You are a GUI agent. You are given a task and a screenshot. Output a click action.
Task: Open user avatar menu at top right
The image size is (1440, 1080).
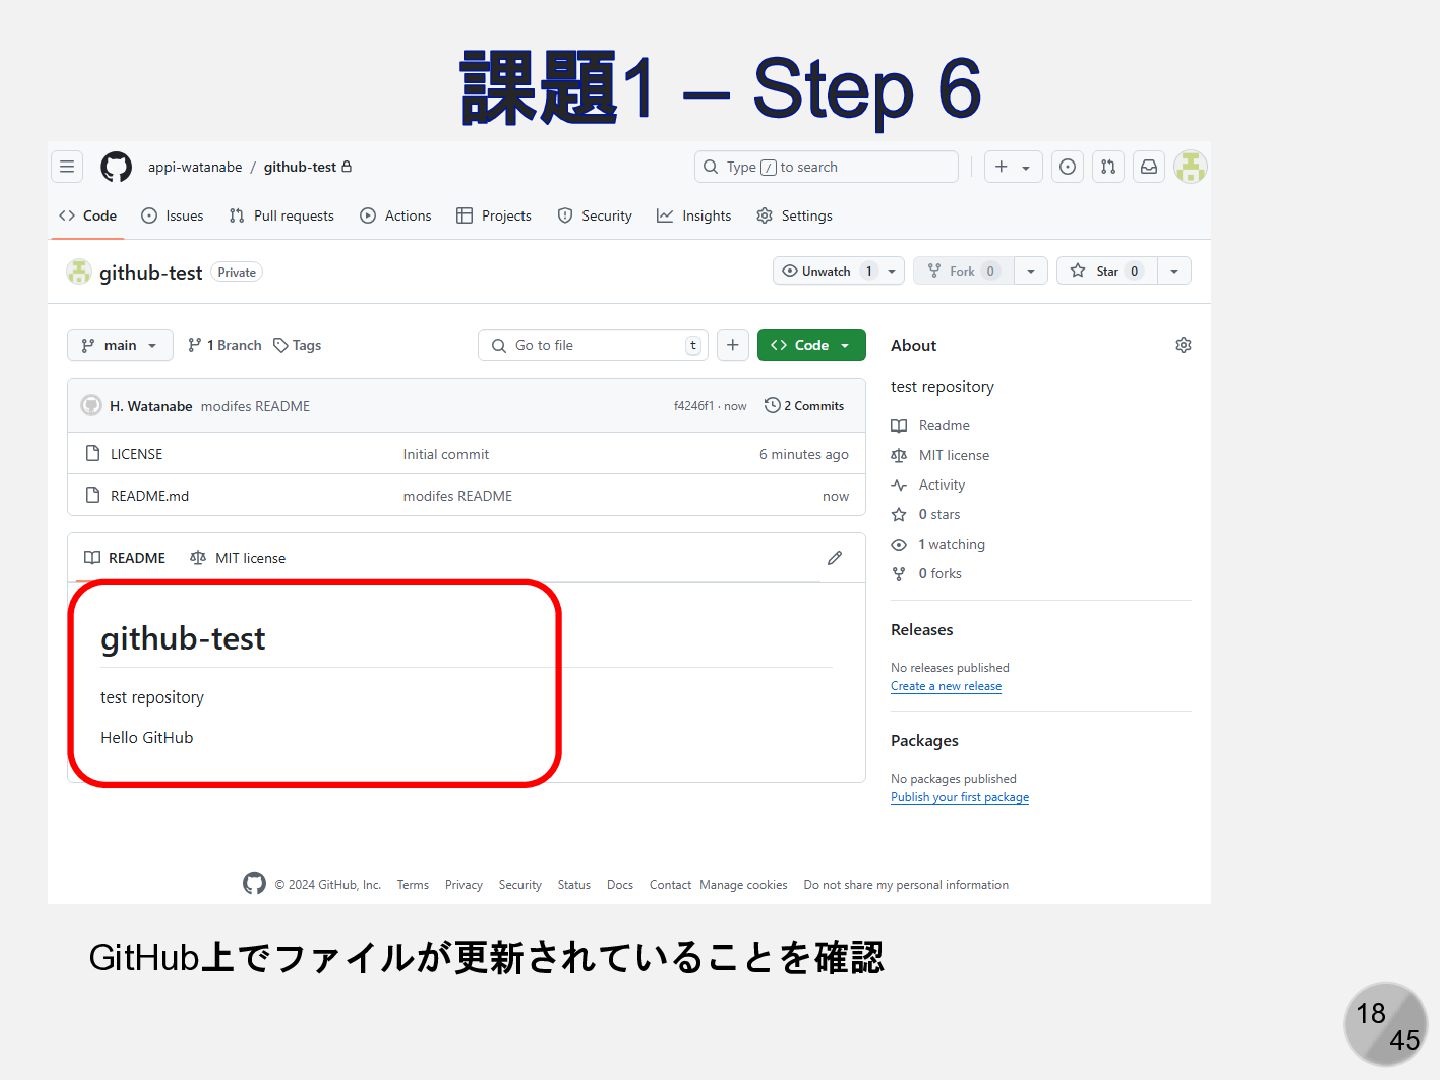(x=1190, y=167)
